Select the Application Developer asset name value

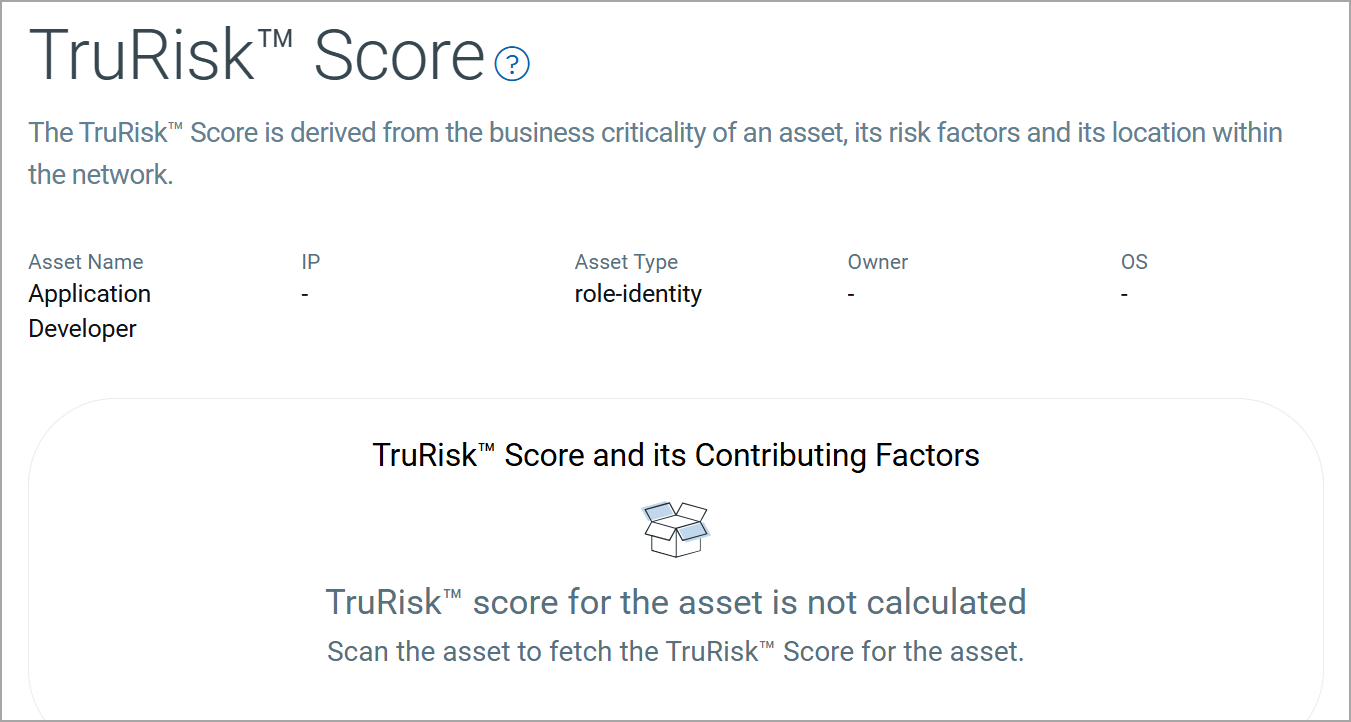pyautogui.click(x=89, y=311)
